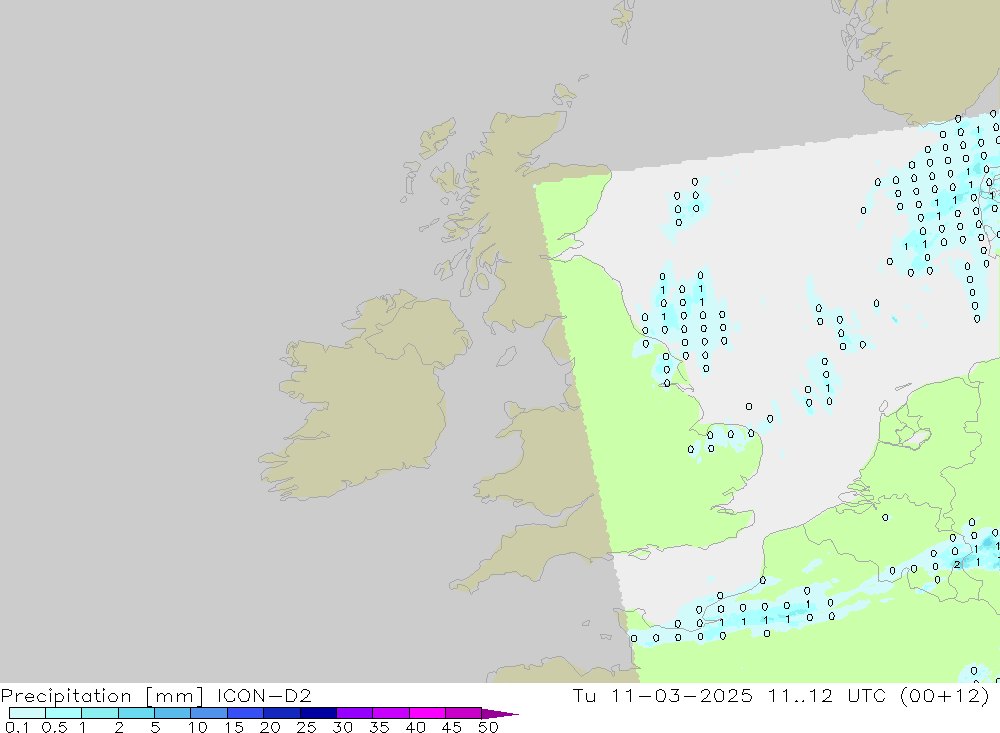The width and height of the screenshot is (1000, 733).
Task: Click the '20' legend tick label
Action: 270,727
